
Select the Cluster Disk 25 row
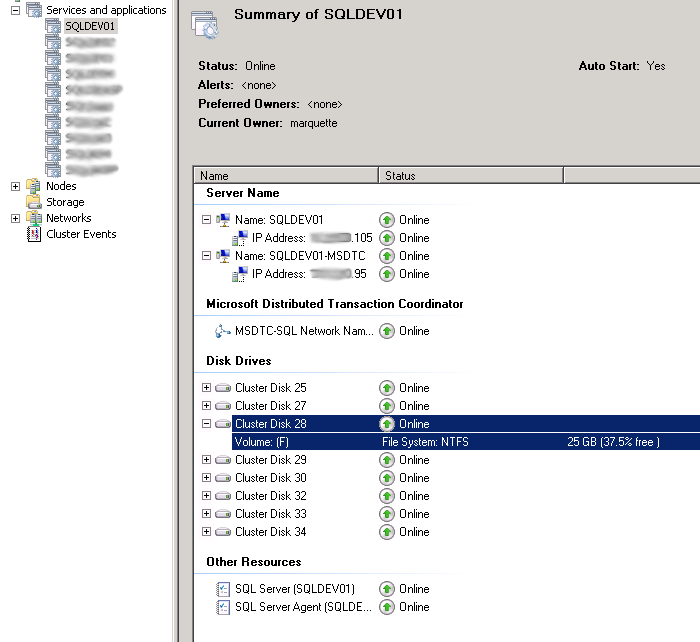click(271, 388)
